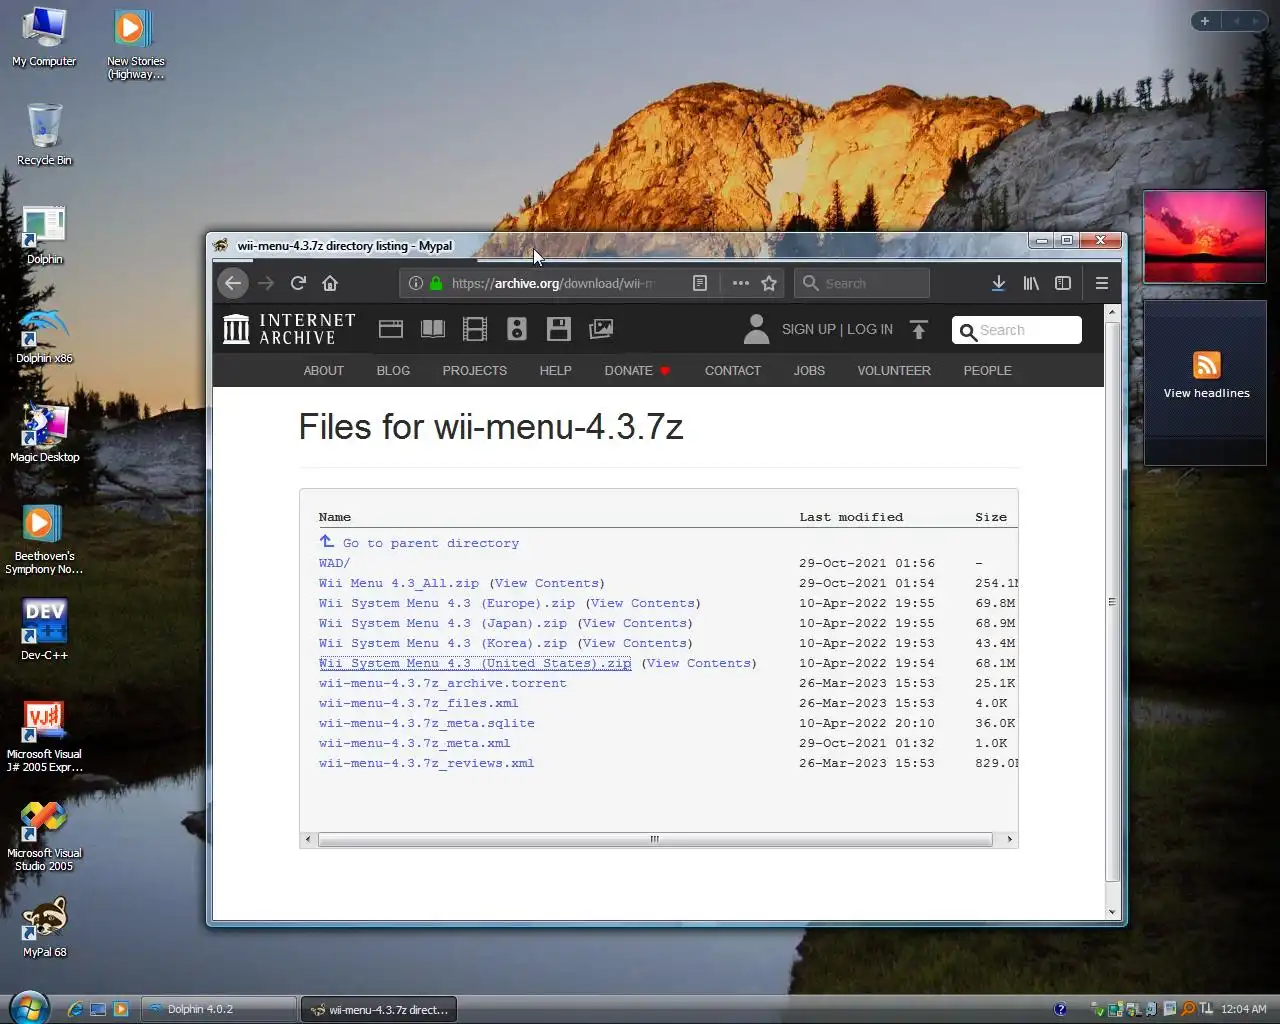The image size is (1280, 1024).
Task: Download Wii System Menu 4.3 (Europe).zip
Action: coord(447,603)
